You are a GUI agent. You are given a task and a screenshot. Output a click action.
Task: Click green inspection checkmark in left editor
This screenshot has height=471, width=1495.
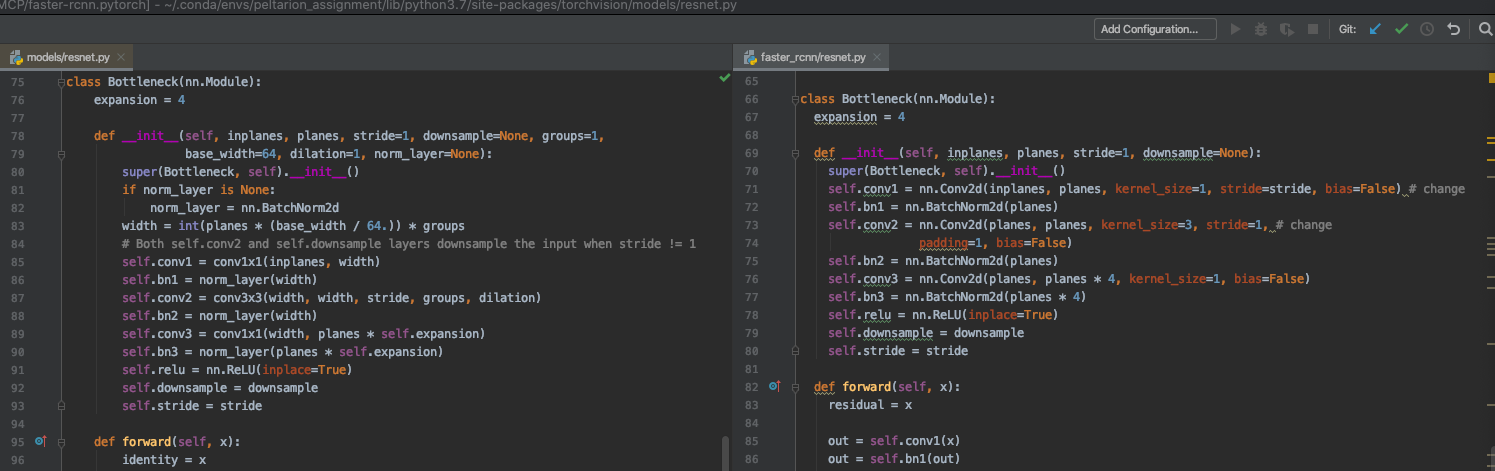coord(724,77)
